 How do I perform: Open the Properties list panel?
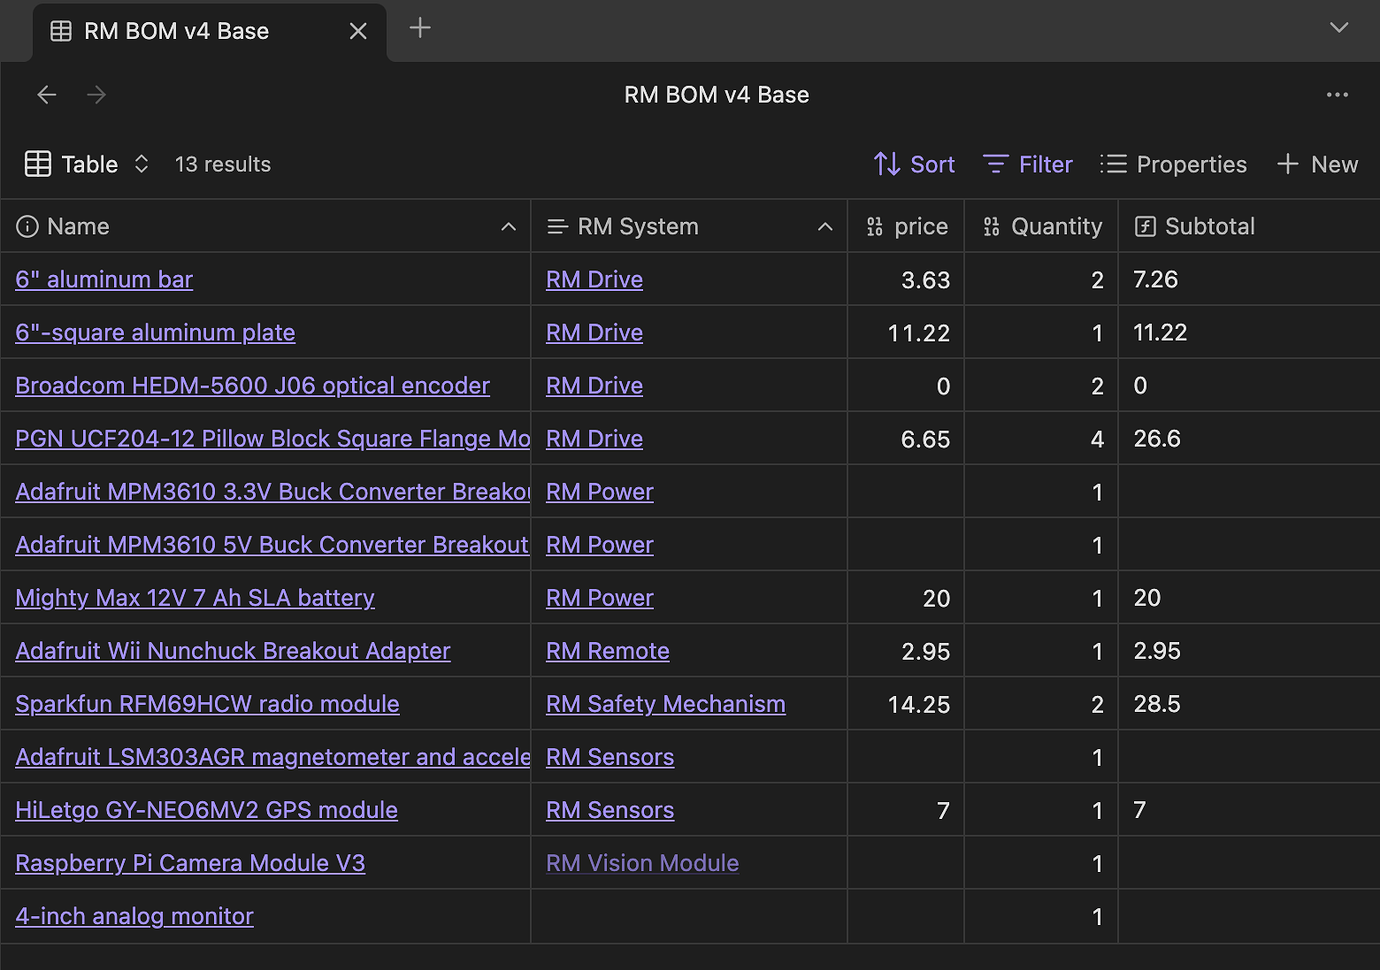[1173, 164]
